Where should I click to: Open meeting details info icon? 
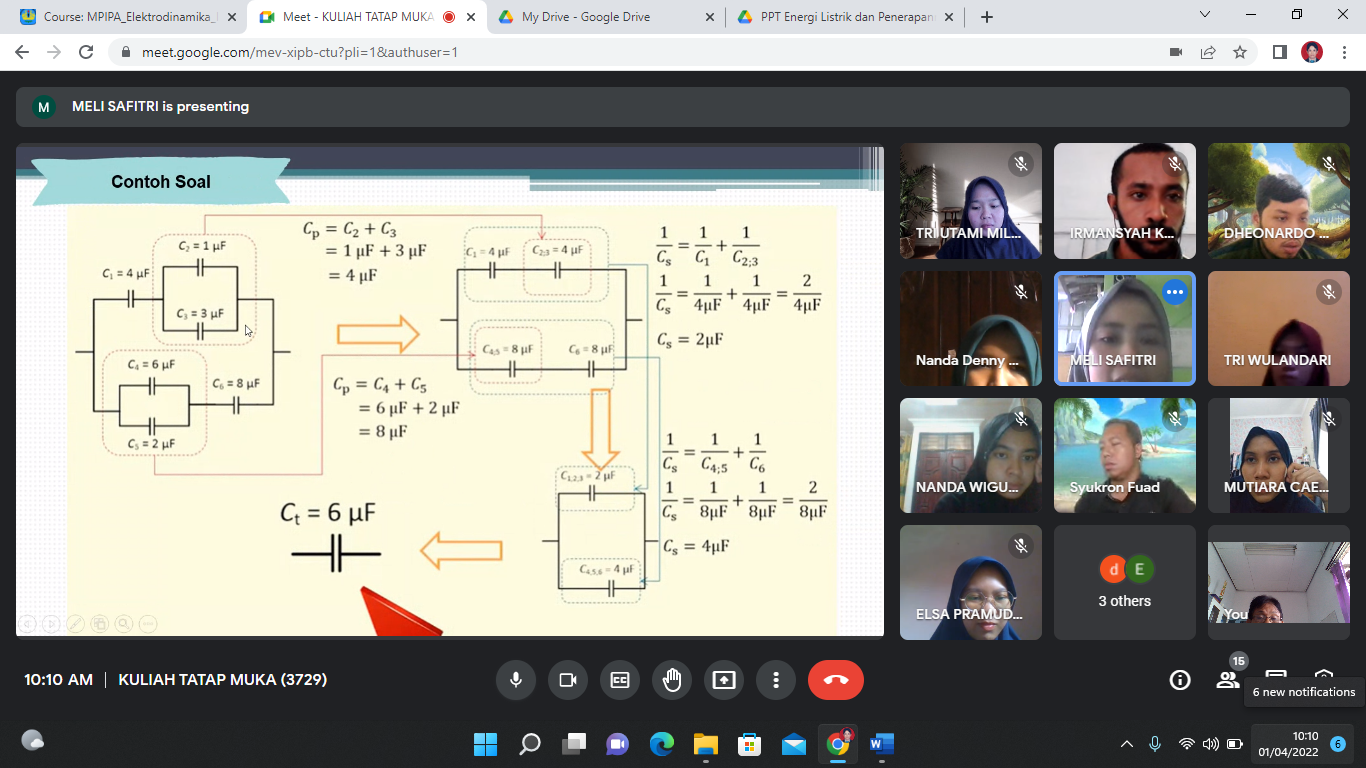click(1180, 680)
